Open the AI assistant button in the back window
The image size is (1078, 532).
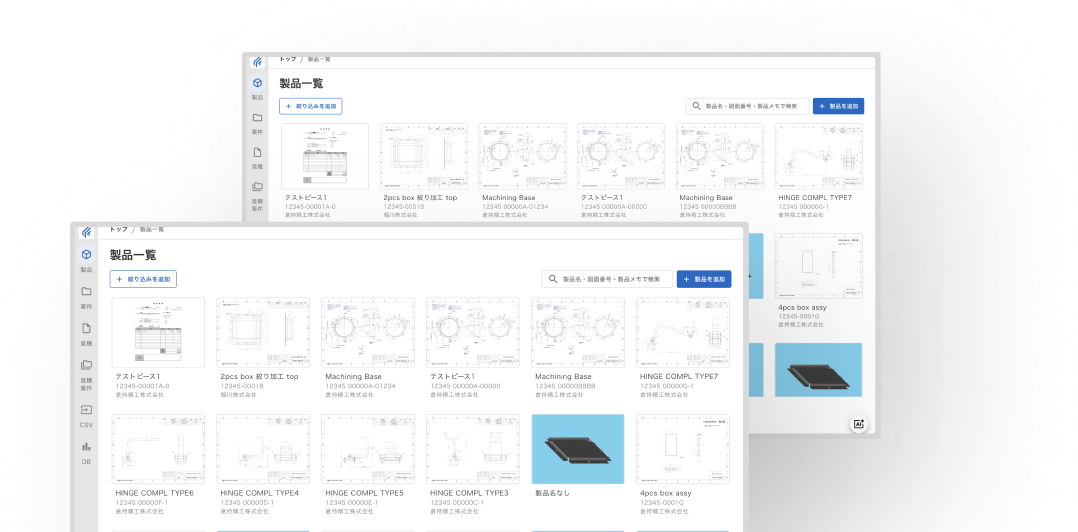859,424
